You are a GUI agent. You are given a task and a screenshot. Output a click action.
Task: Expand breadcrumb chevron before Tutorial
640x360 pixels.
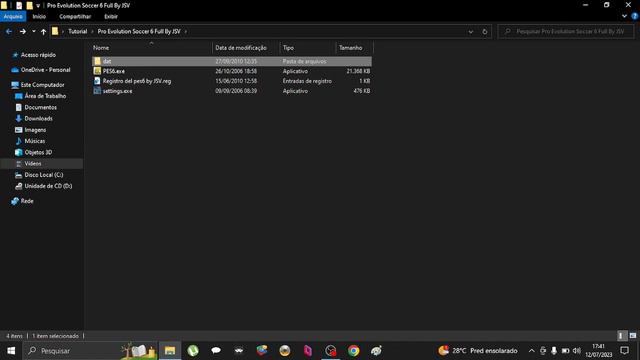(63, 31)
